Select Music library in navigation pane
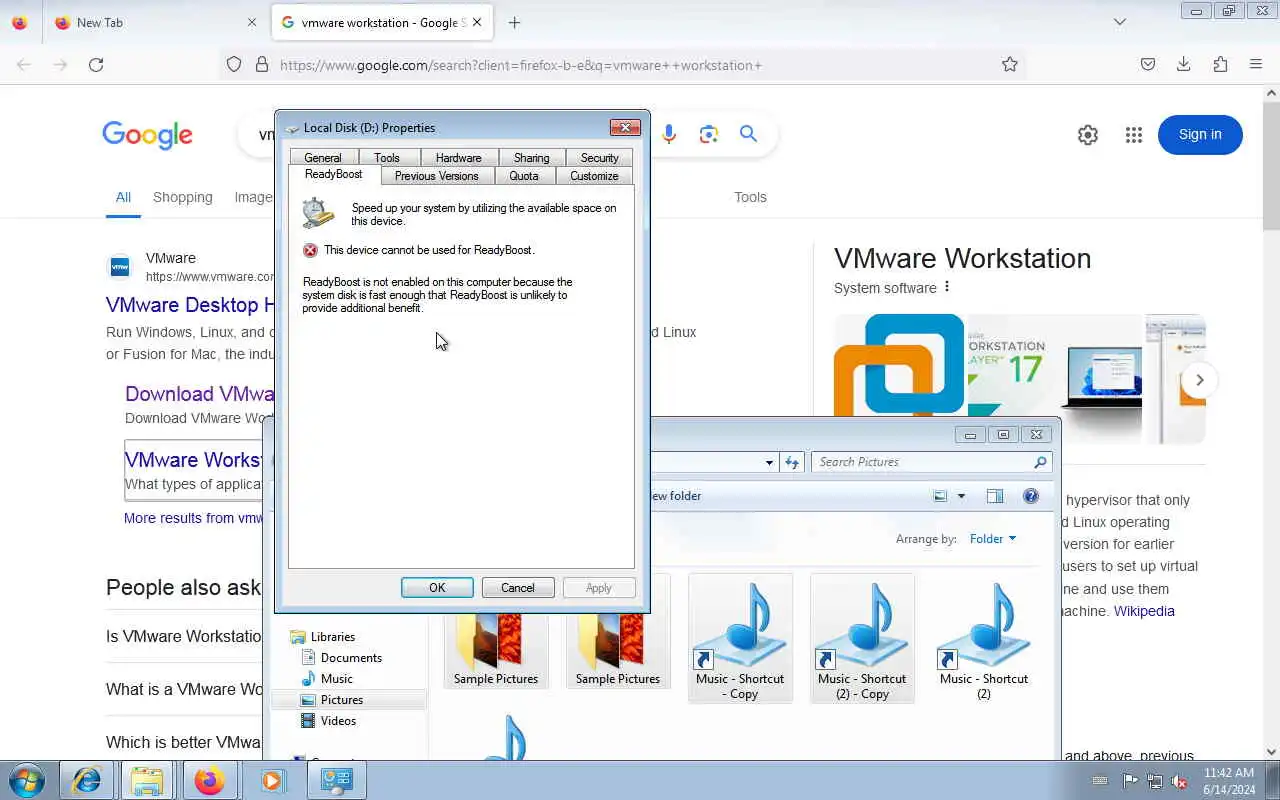The height and width of the screenshot is (800, 1280). (336, 679)
